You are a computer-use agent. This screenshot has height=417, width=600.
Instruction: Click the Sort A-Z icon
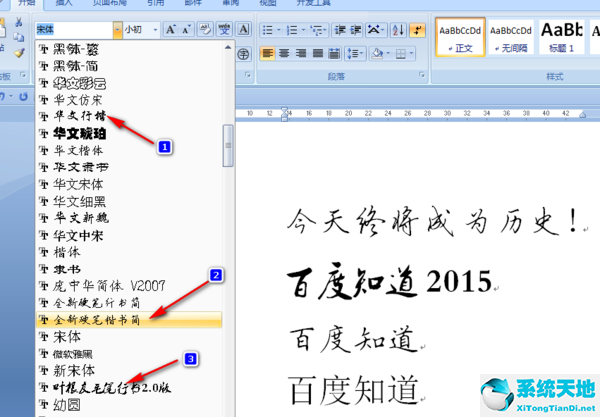[398, 30]
